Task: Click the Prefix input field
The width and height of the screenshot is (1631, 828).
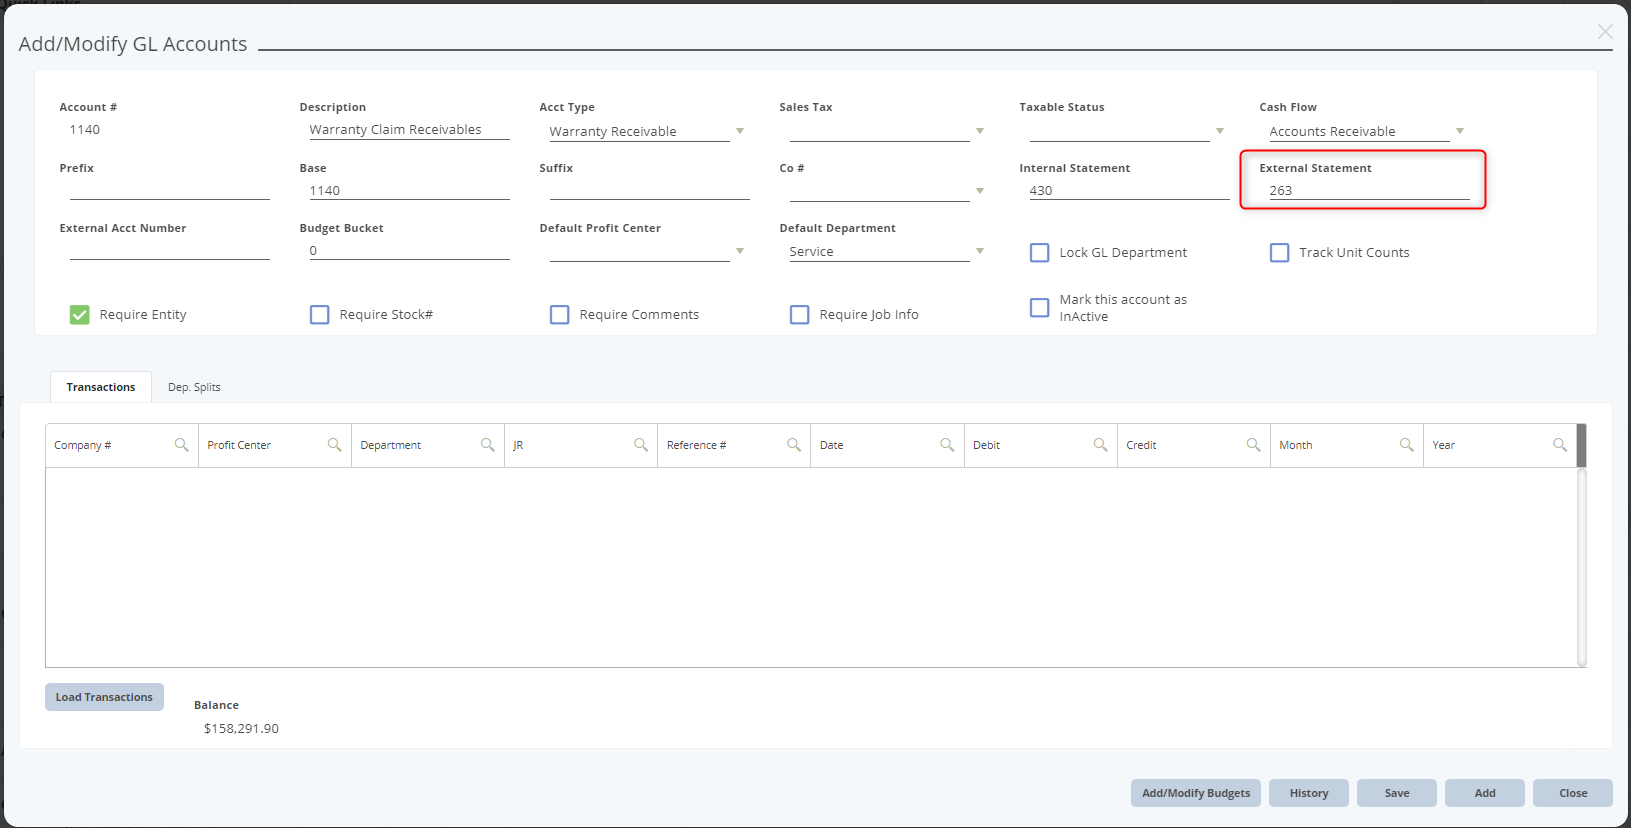Action: click(x=169, y=190)
